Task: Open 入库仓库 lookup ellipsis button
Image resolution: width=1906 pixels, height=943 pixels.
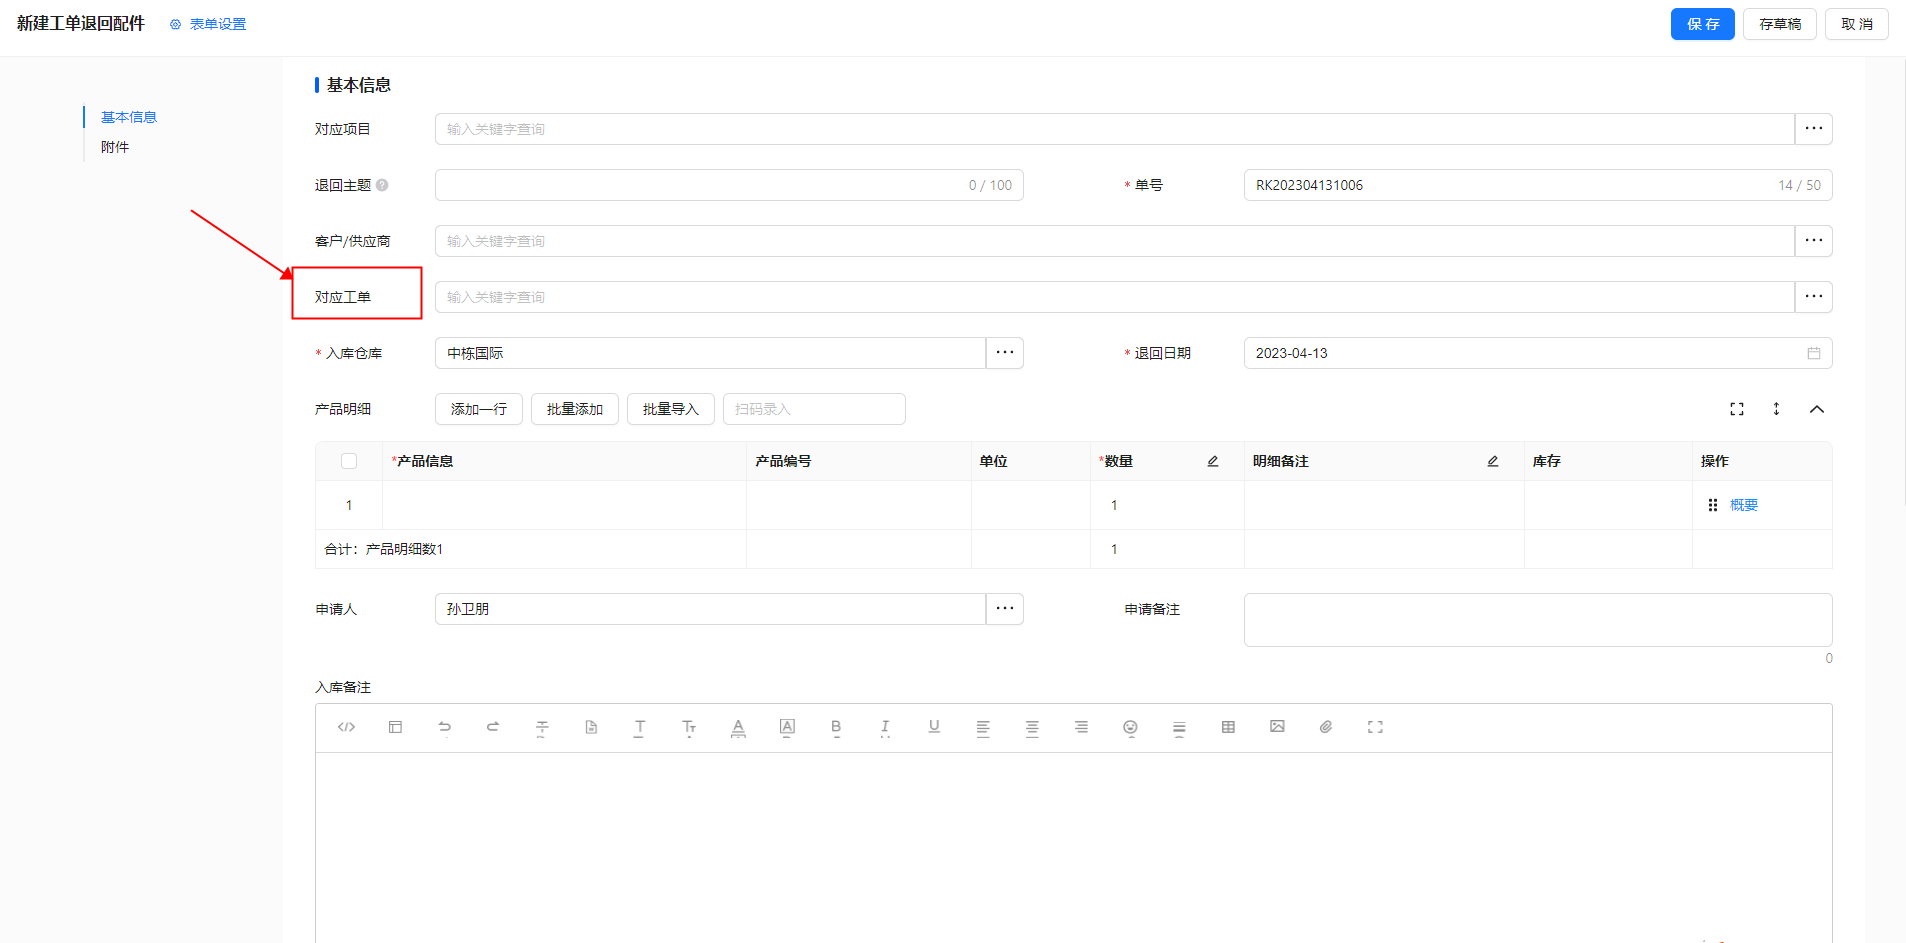Action: tap(1005, 353)
